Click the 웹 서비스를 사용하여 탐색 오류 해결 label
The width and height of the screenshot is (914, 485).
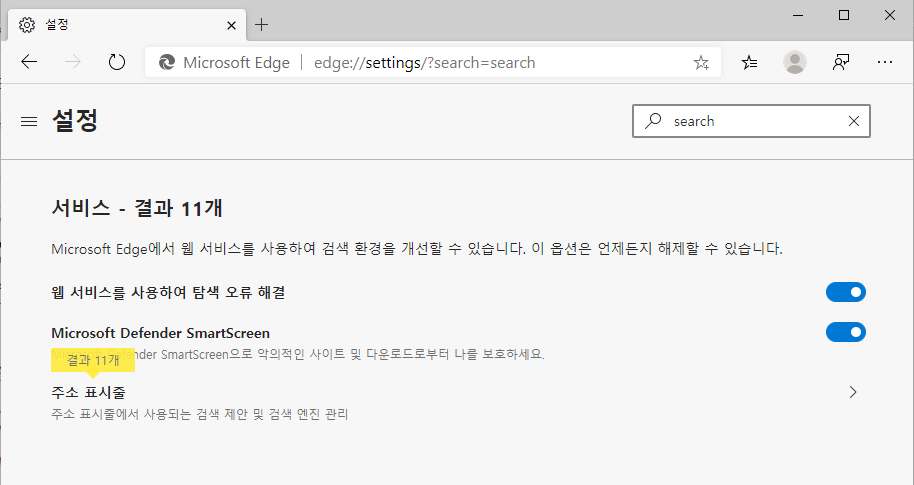tap(168, 292)
